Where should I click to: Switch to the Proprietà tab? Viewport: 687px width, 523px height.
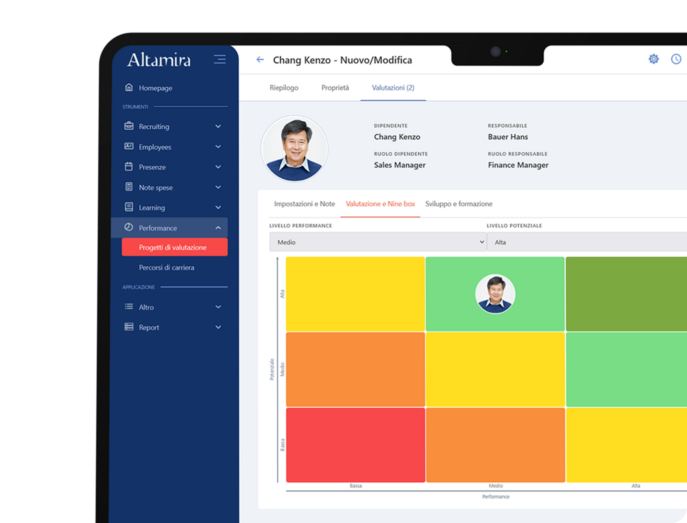click(x=335, y=88)
